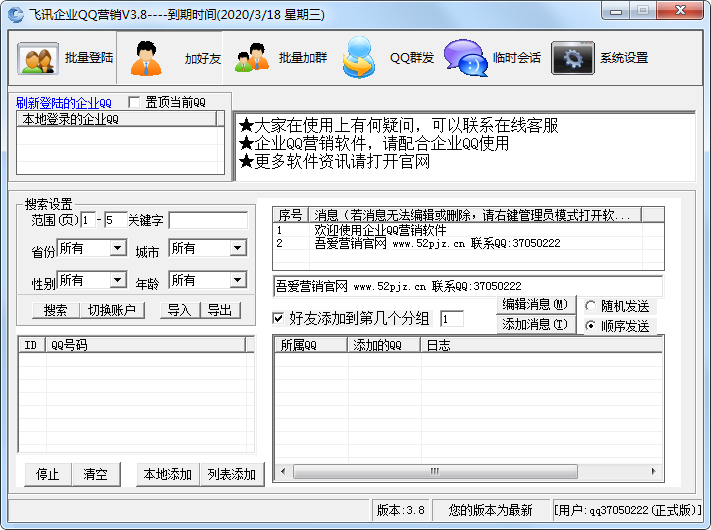
Task: Open the 临时会话 chat bubble icon
Action: pos(465,58)
